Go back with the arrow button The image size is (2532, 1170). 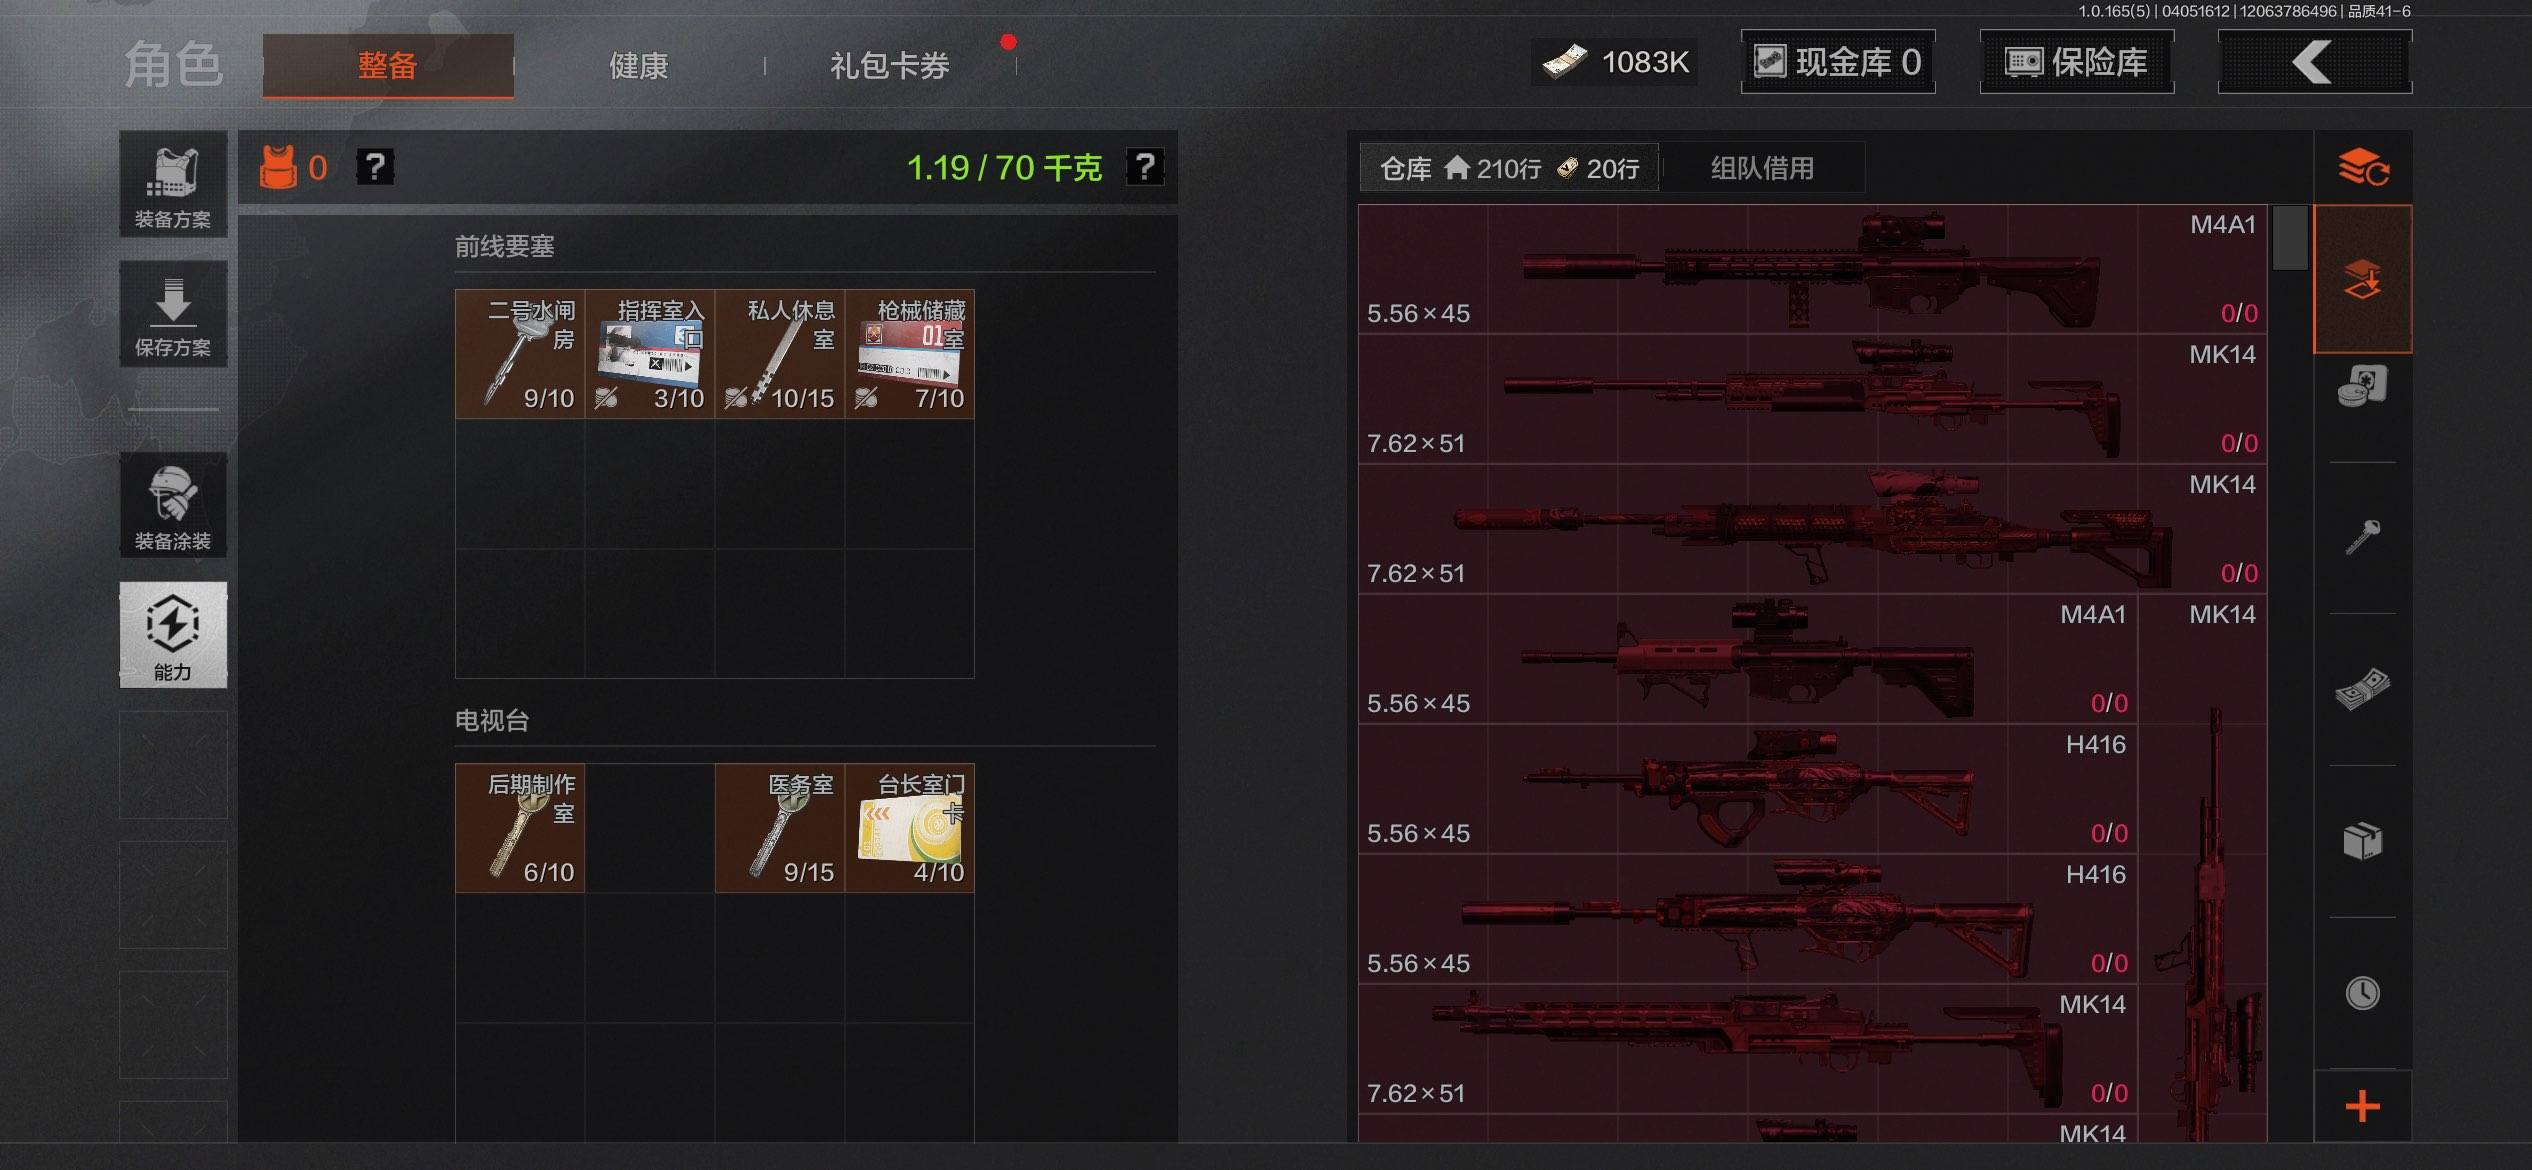tap(2315, 62)
